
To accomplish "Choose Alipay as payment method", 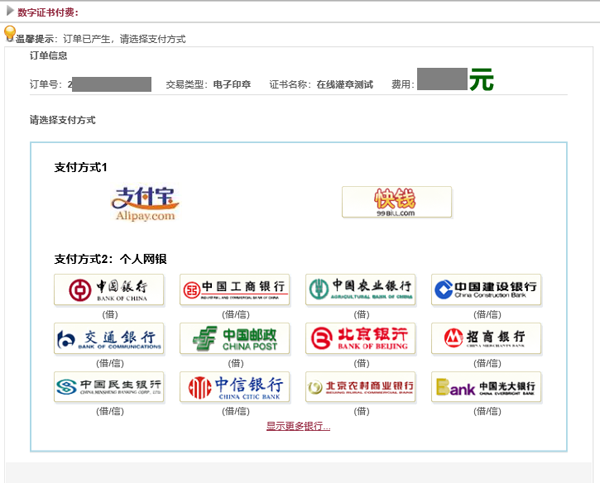I will pyautogui.click(x=145, y=203).
